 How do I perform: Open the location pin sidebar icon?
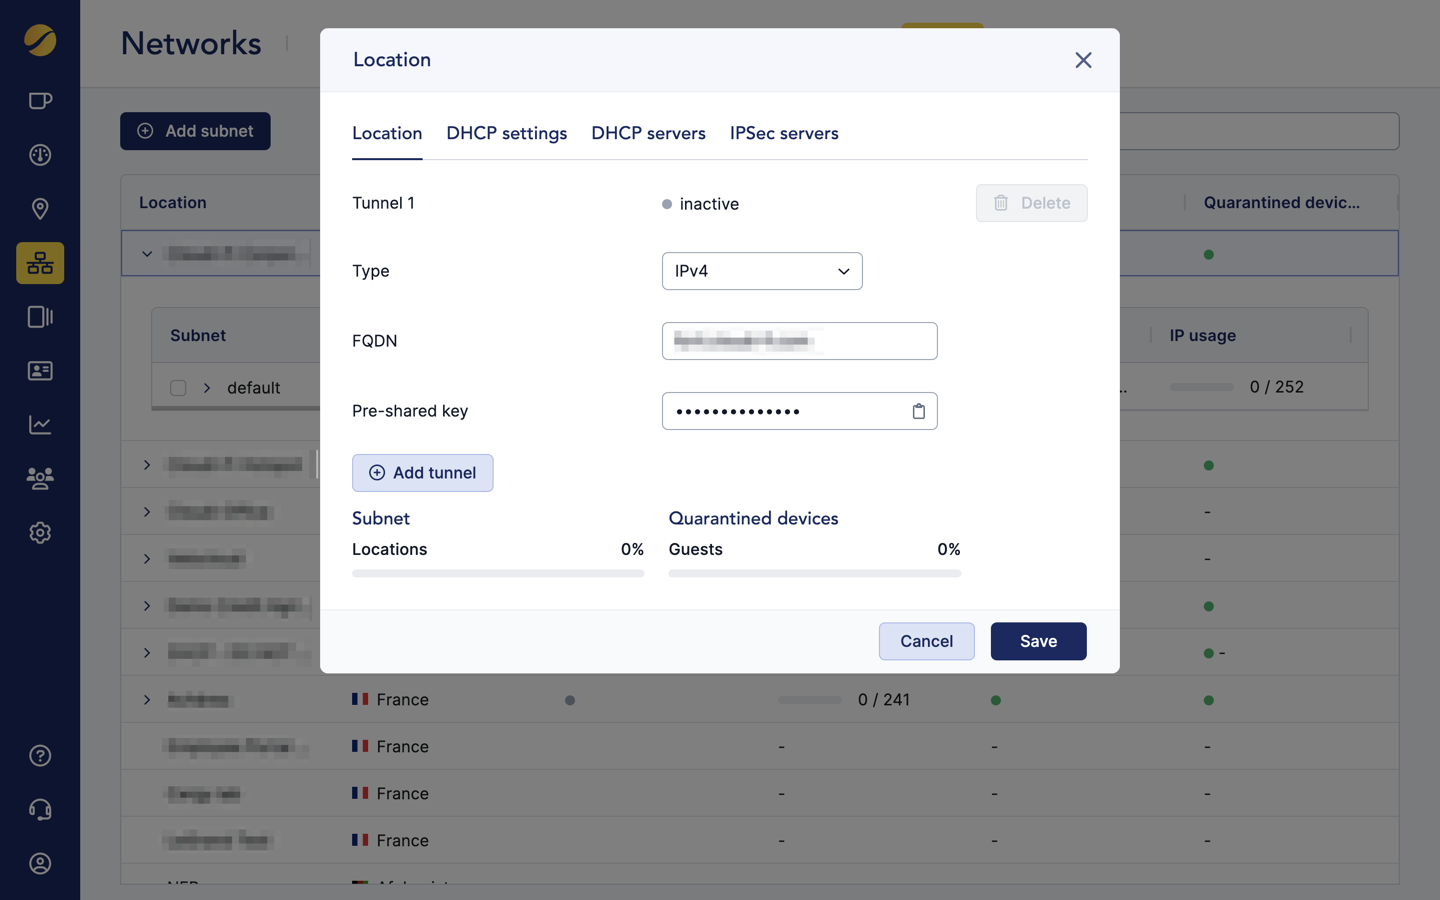tap(40, 209)
